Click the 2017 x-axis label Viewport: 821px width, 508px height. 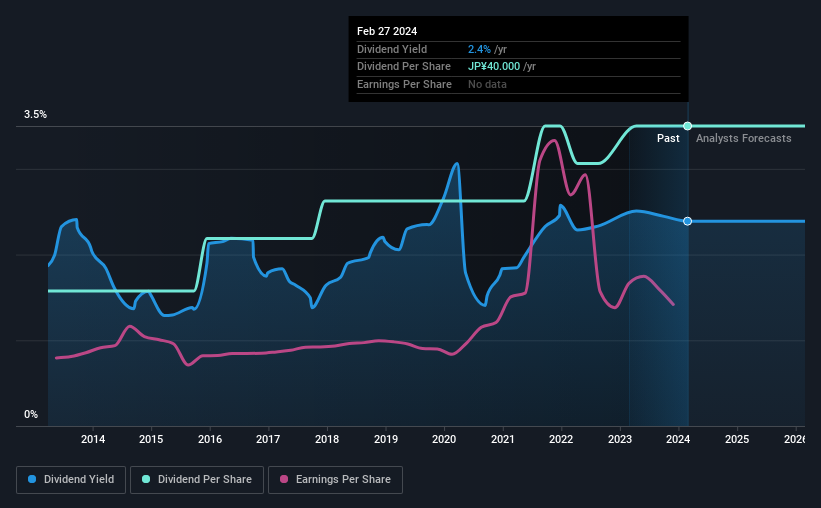(268, 439)
